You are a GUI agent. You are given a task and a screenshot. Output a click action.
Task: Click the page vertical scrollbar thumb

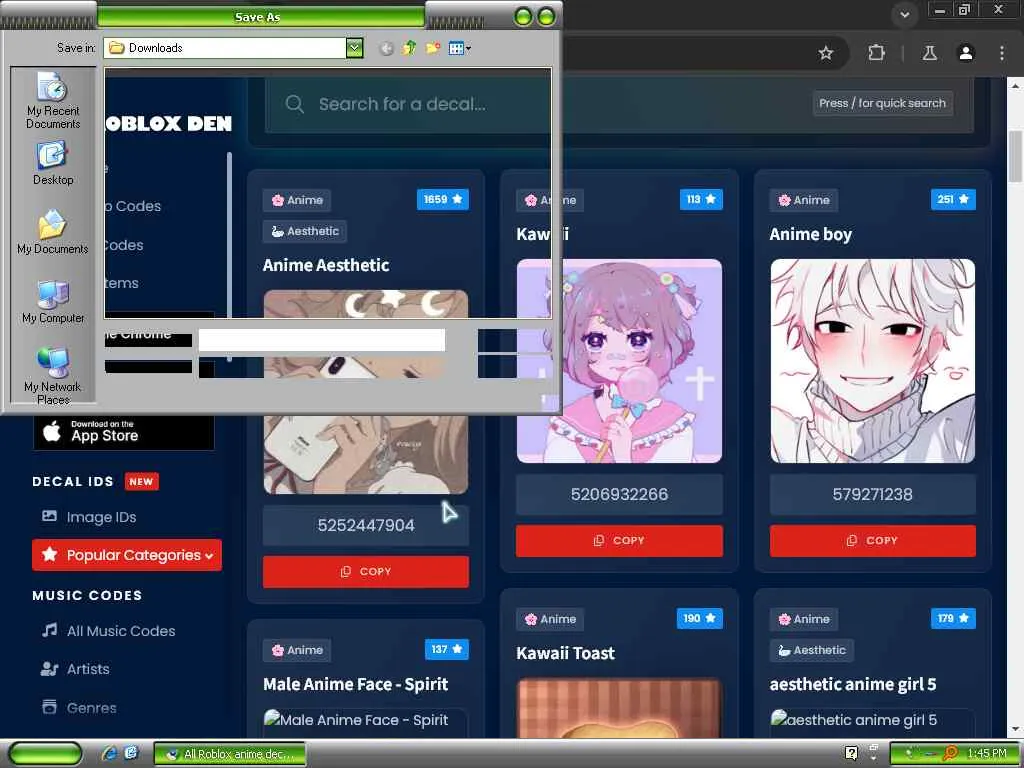(x=1015, y=156)
